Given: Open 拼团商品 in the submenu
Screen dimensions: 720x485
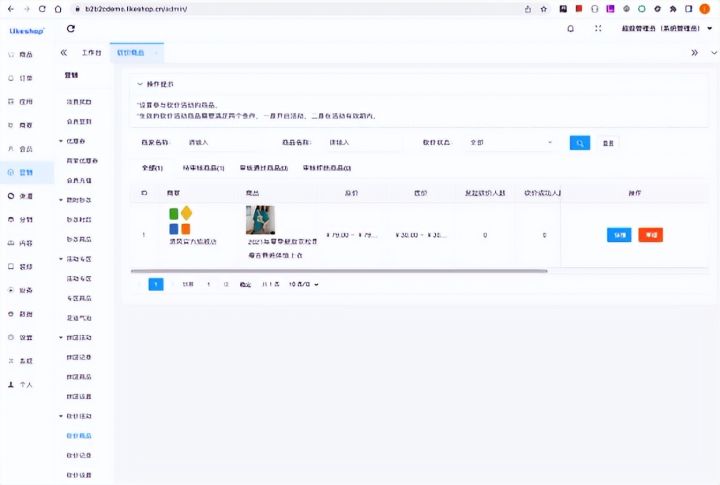Looking at the screenshot, I should [x=79, y=377].
